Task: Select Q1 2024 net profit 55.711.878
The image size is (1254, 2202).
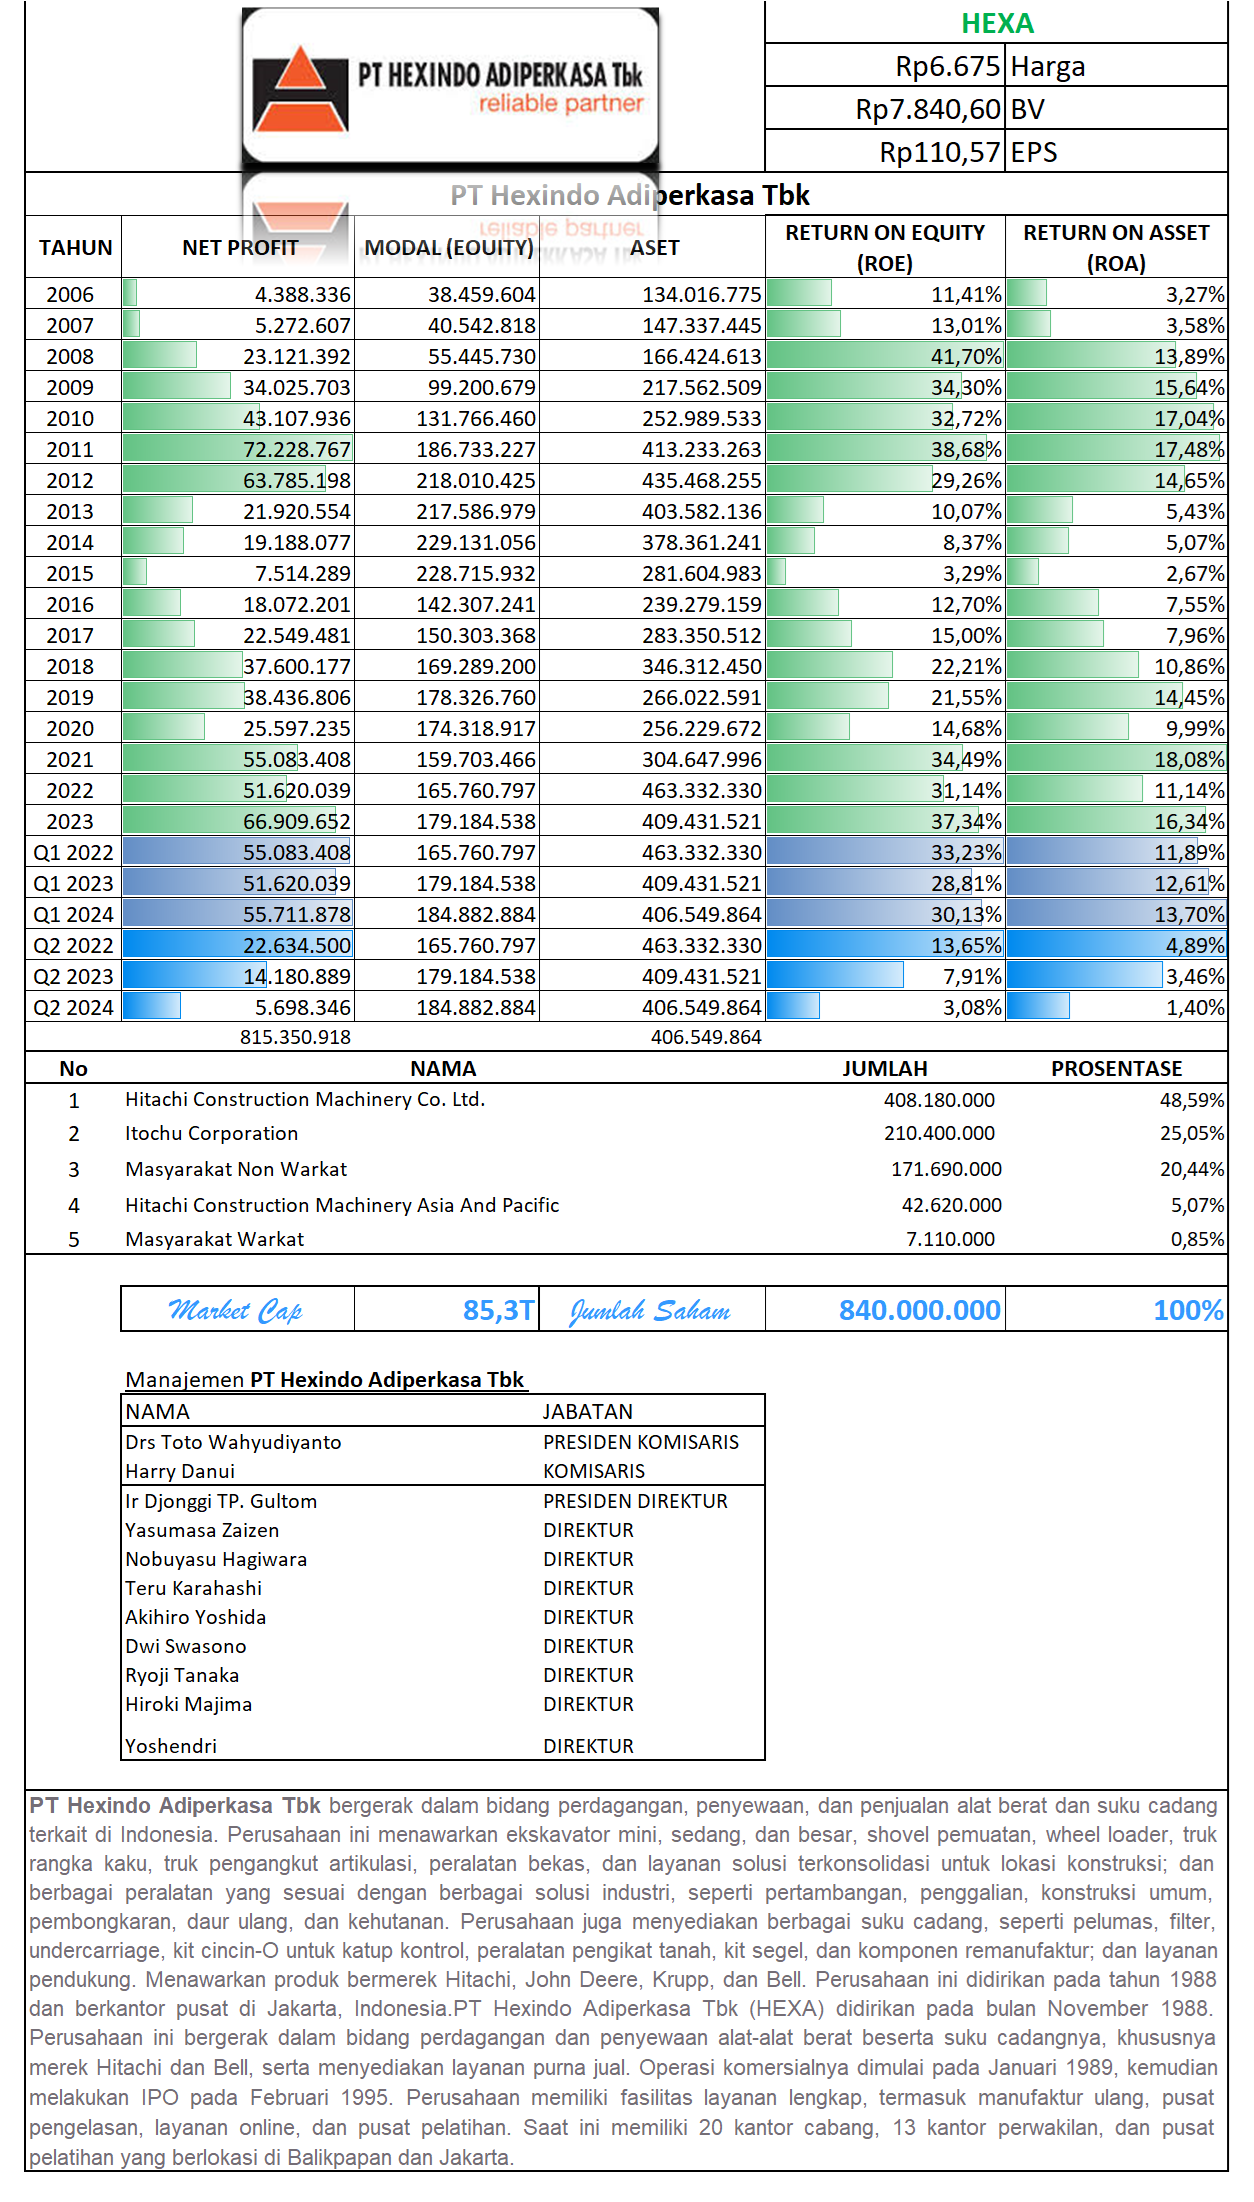Action: tap(297, 915)
